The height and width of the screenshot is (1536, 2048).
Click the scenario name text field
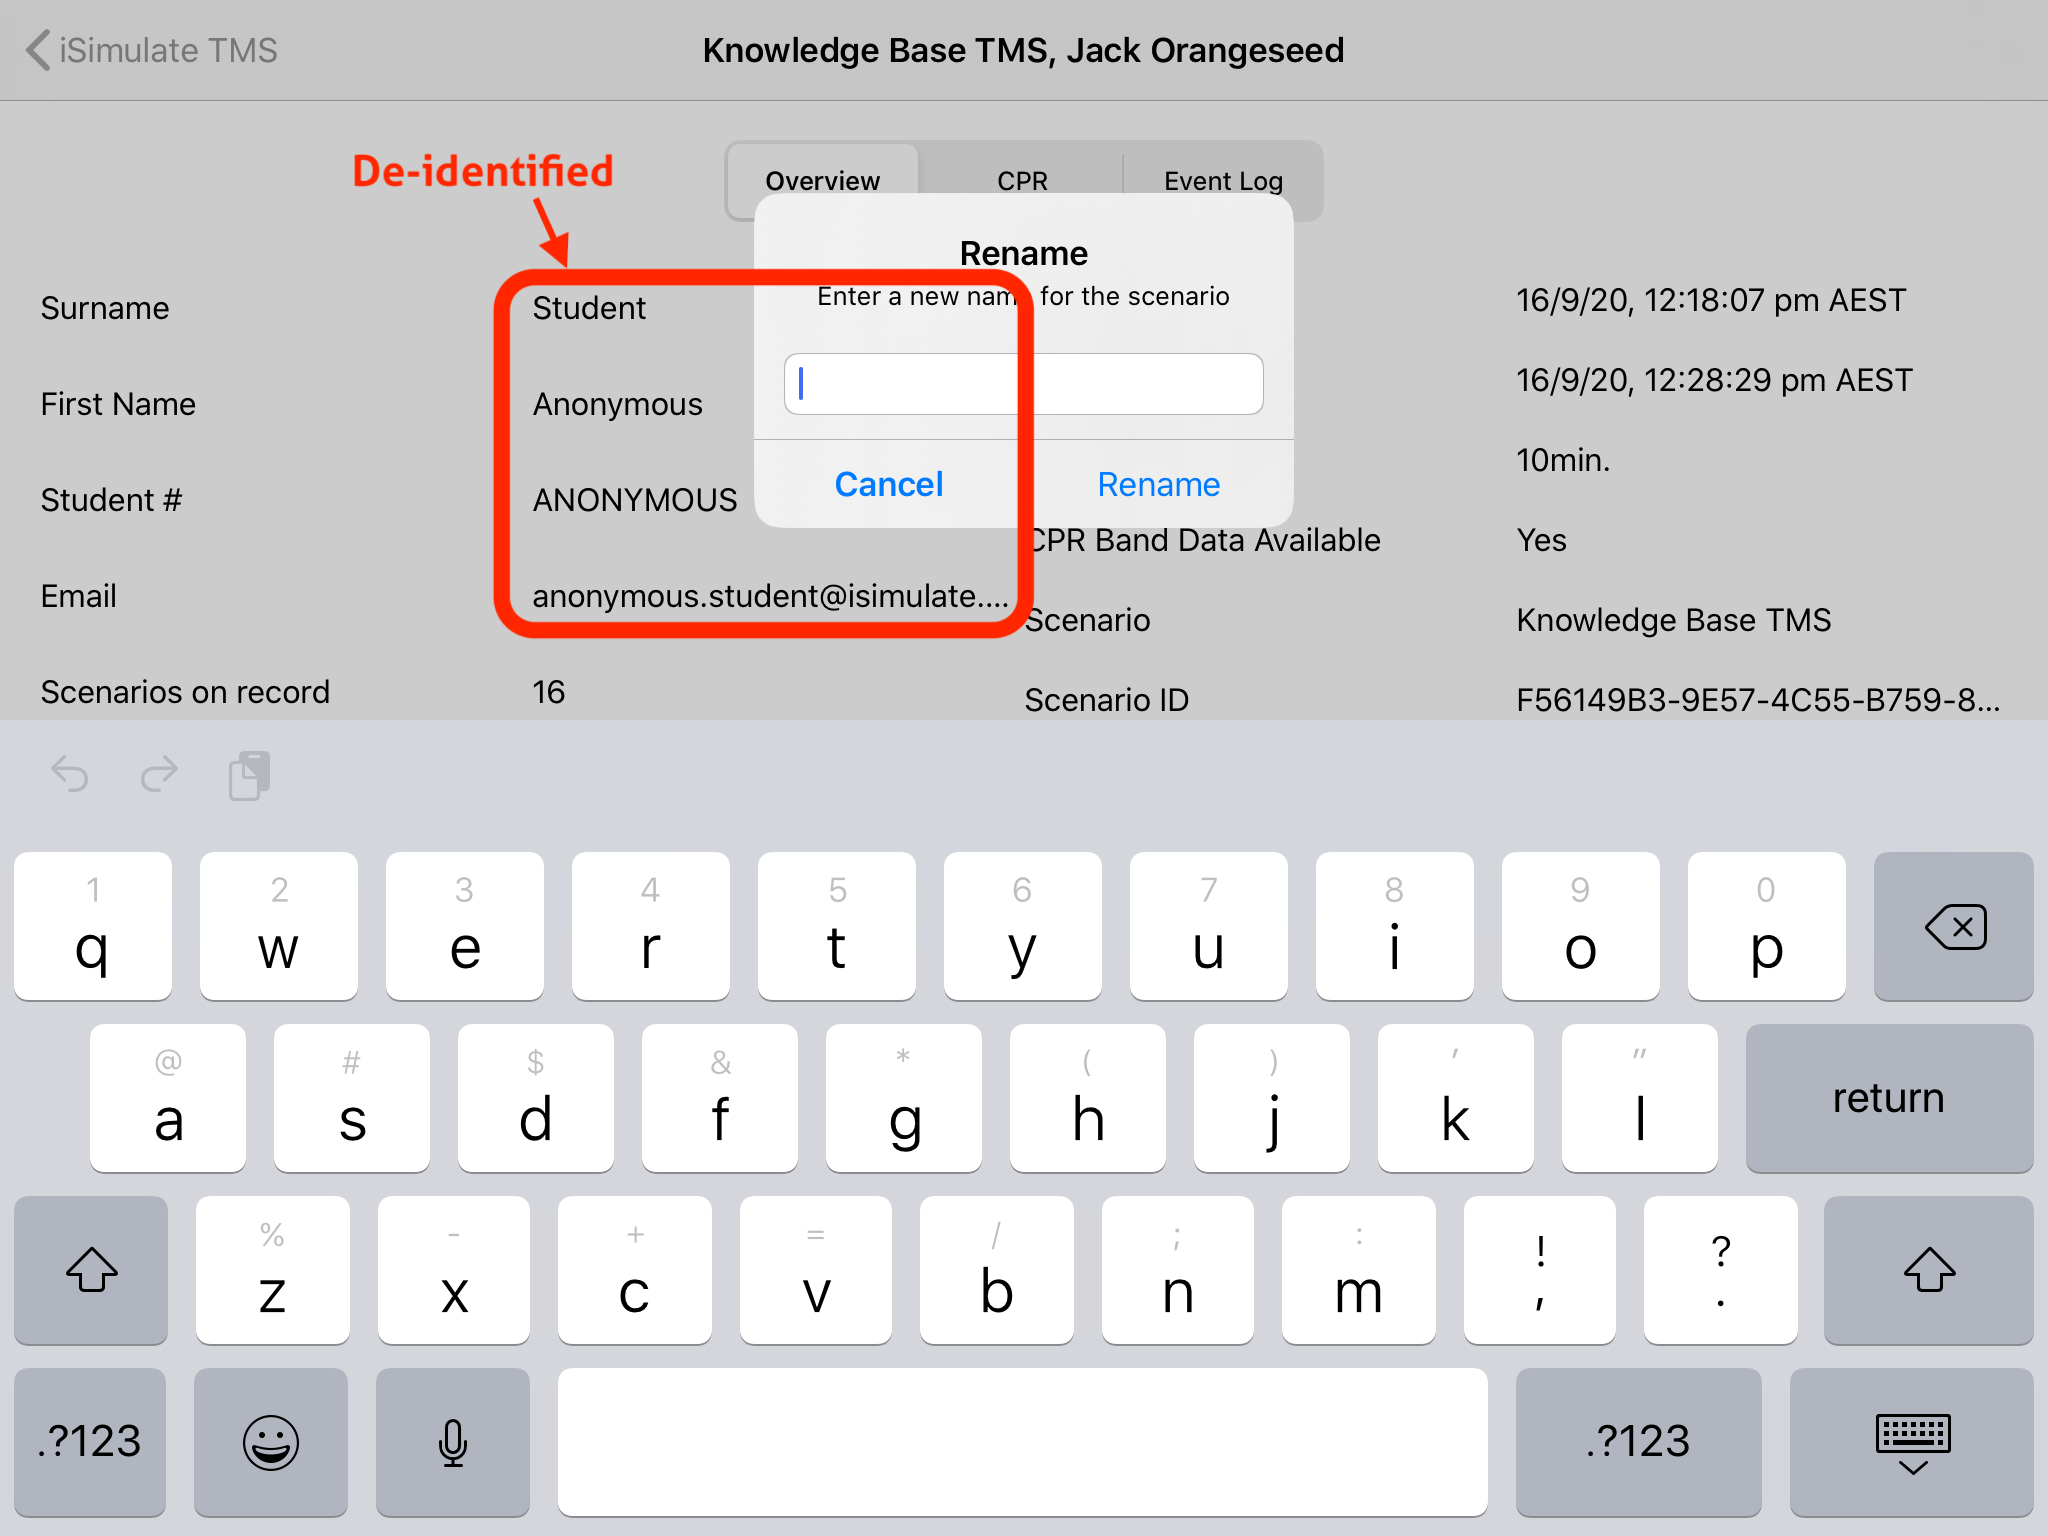tap(1022, 384)
